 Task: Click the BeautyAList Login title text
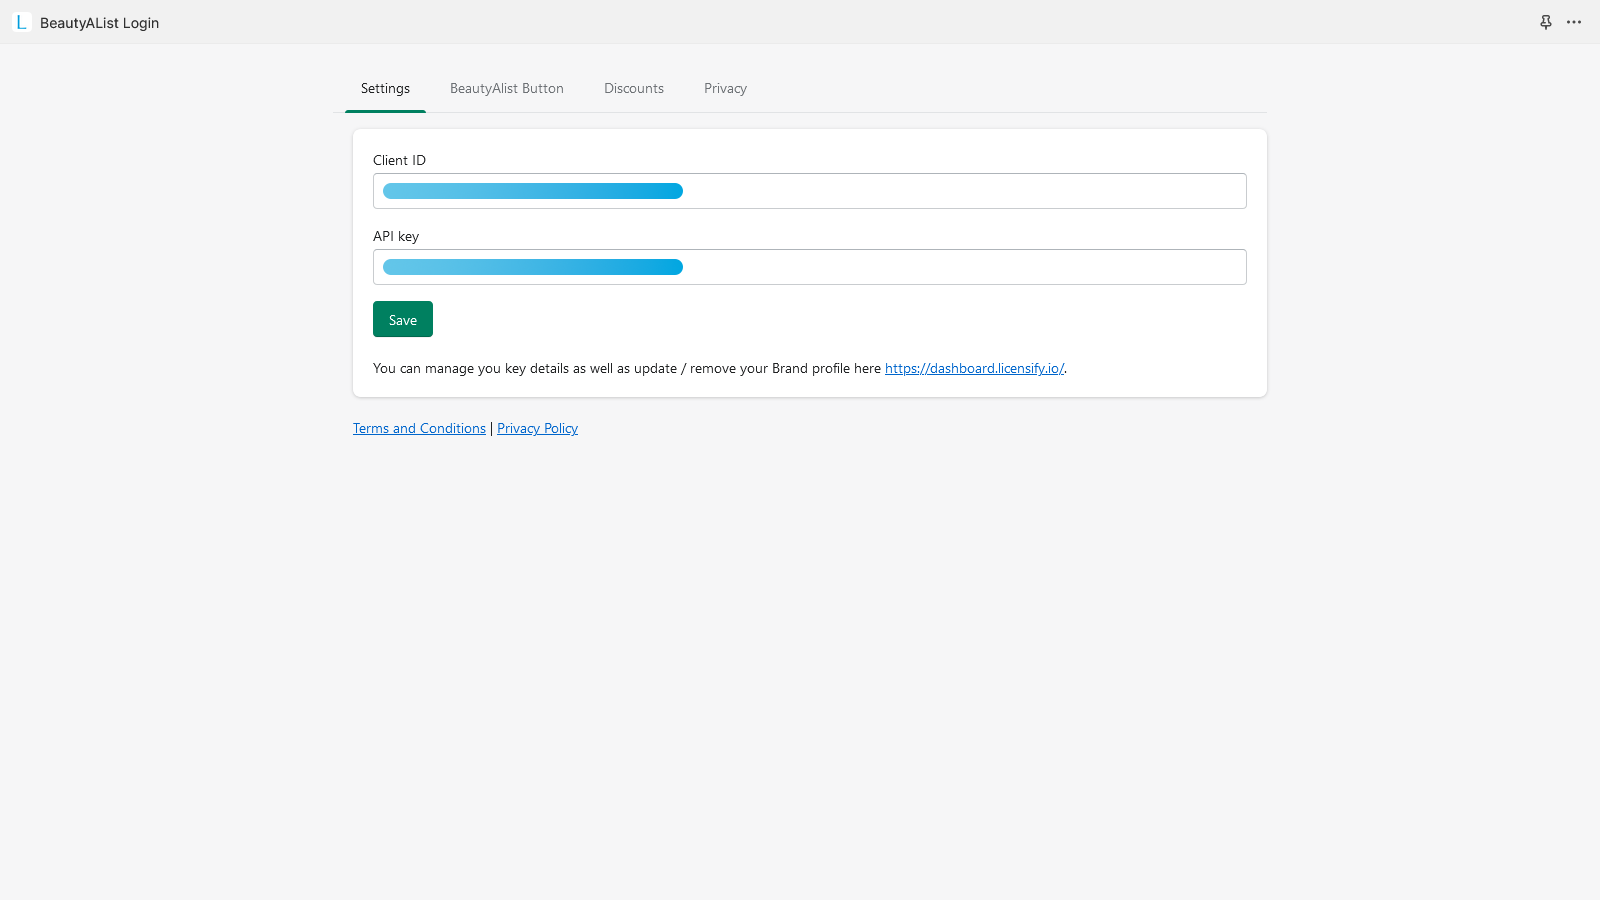[x=98, y=22]
